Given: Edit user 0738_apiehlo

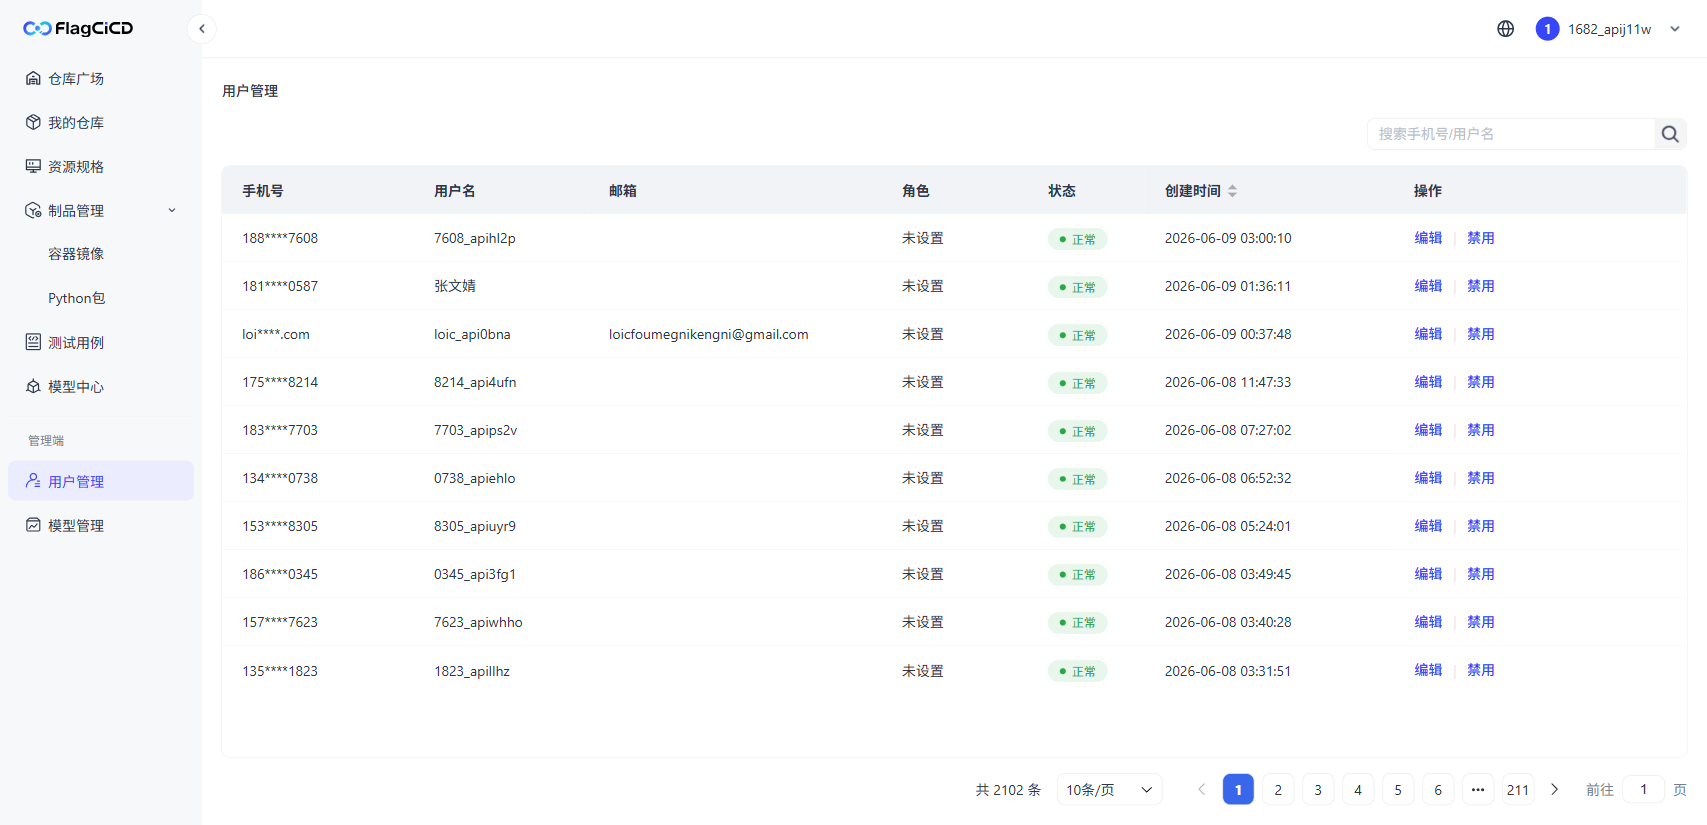Looking at the screenshot, I should [x=1428, y=478].
